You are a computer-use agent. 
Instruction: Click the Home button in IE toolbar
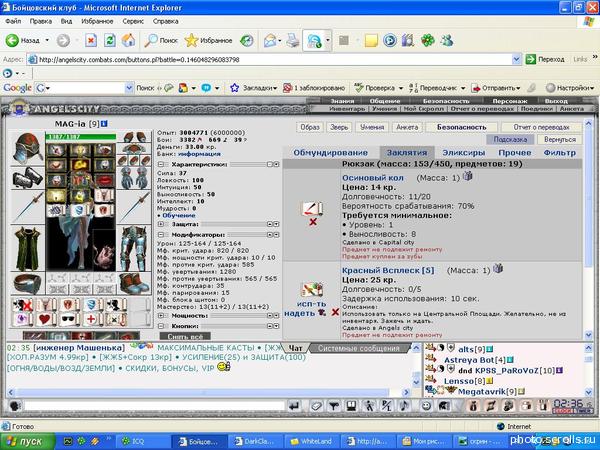click(128, 40)
